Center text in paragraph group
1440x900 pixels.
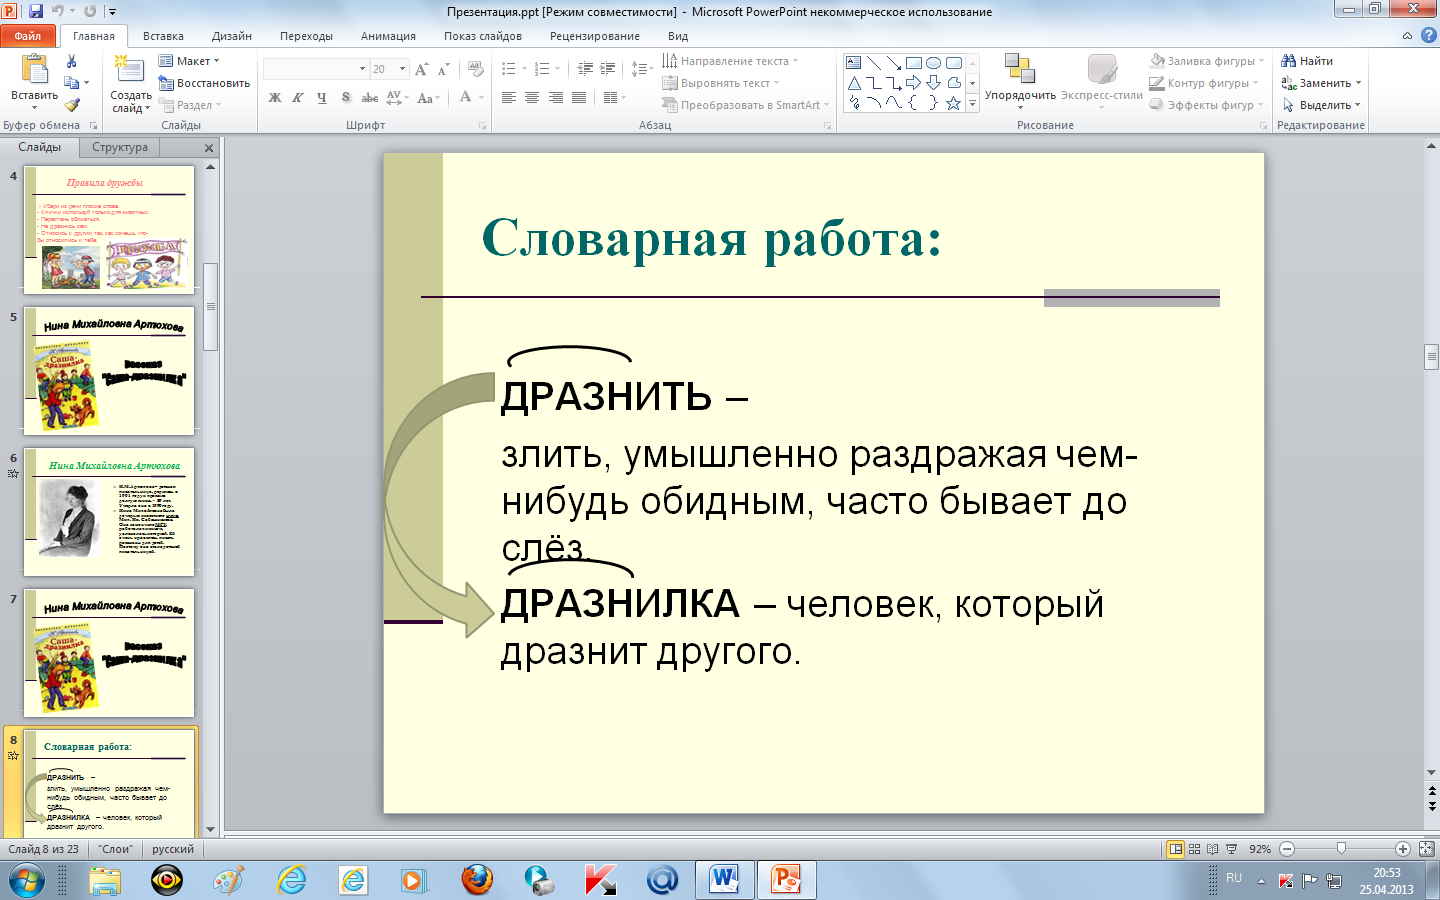[x=532, y=97]
